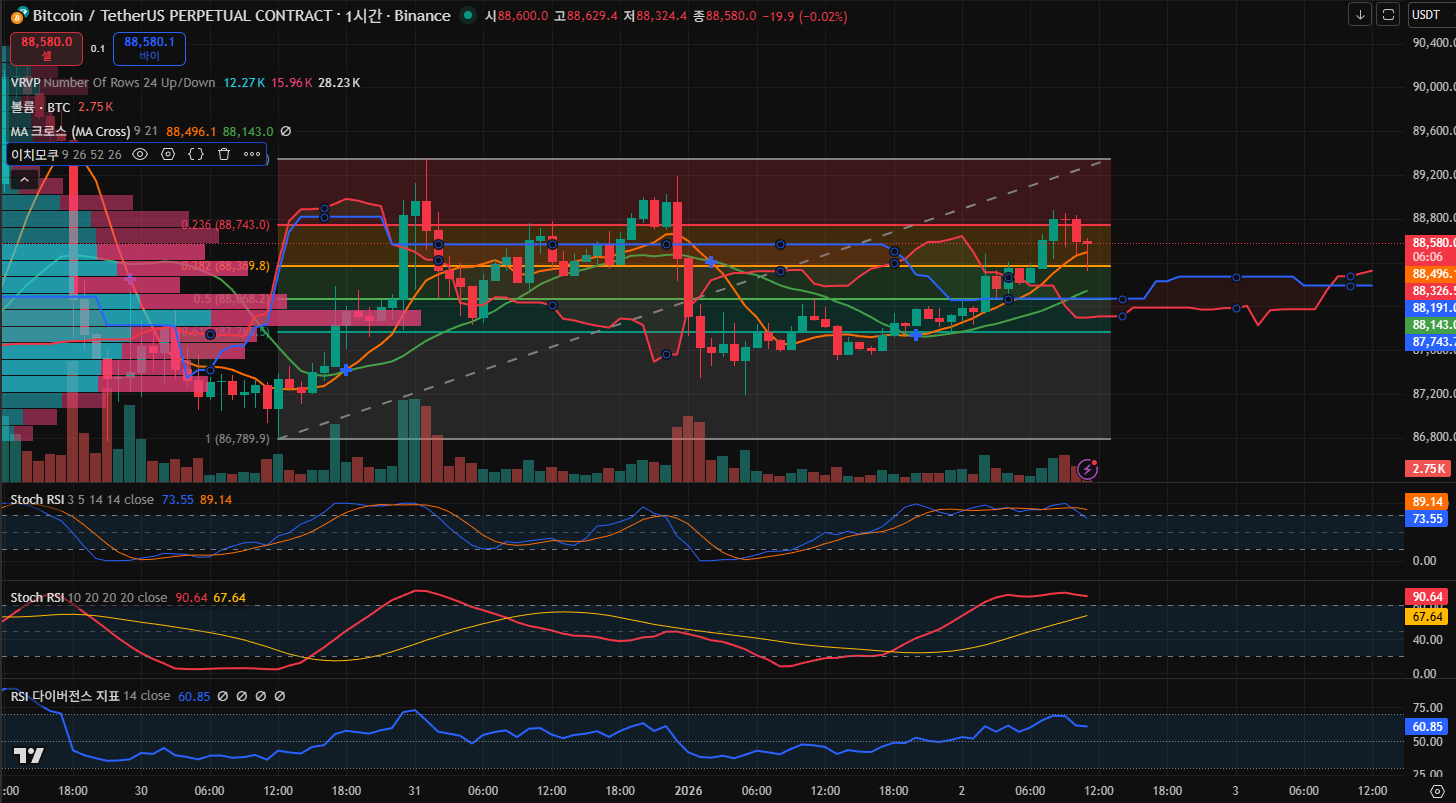Hide the Ichimoku indicator with eye icon

pyautogui.click(x=140, y=154)
